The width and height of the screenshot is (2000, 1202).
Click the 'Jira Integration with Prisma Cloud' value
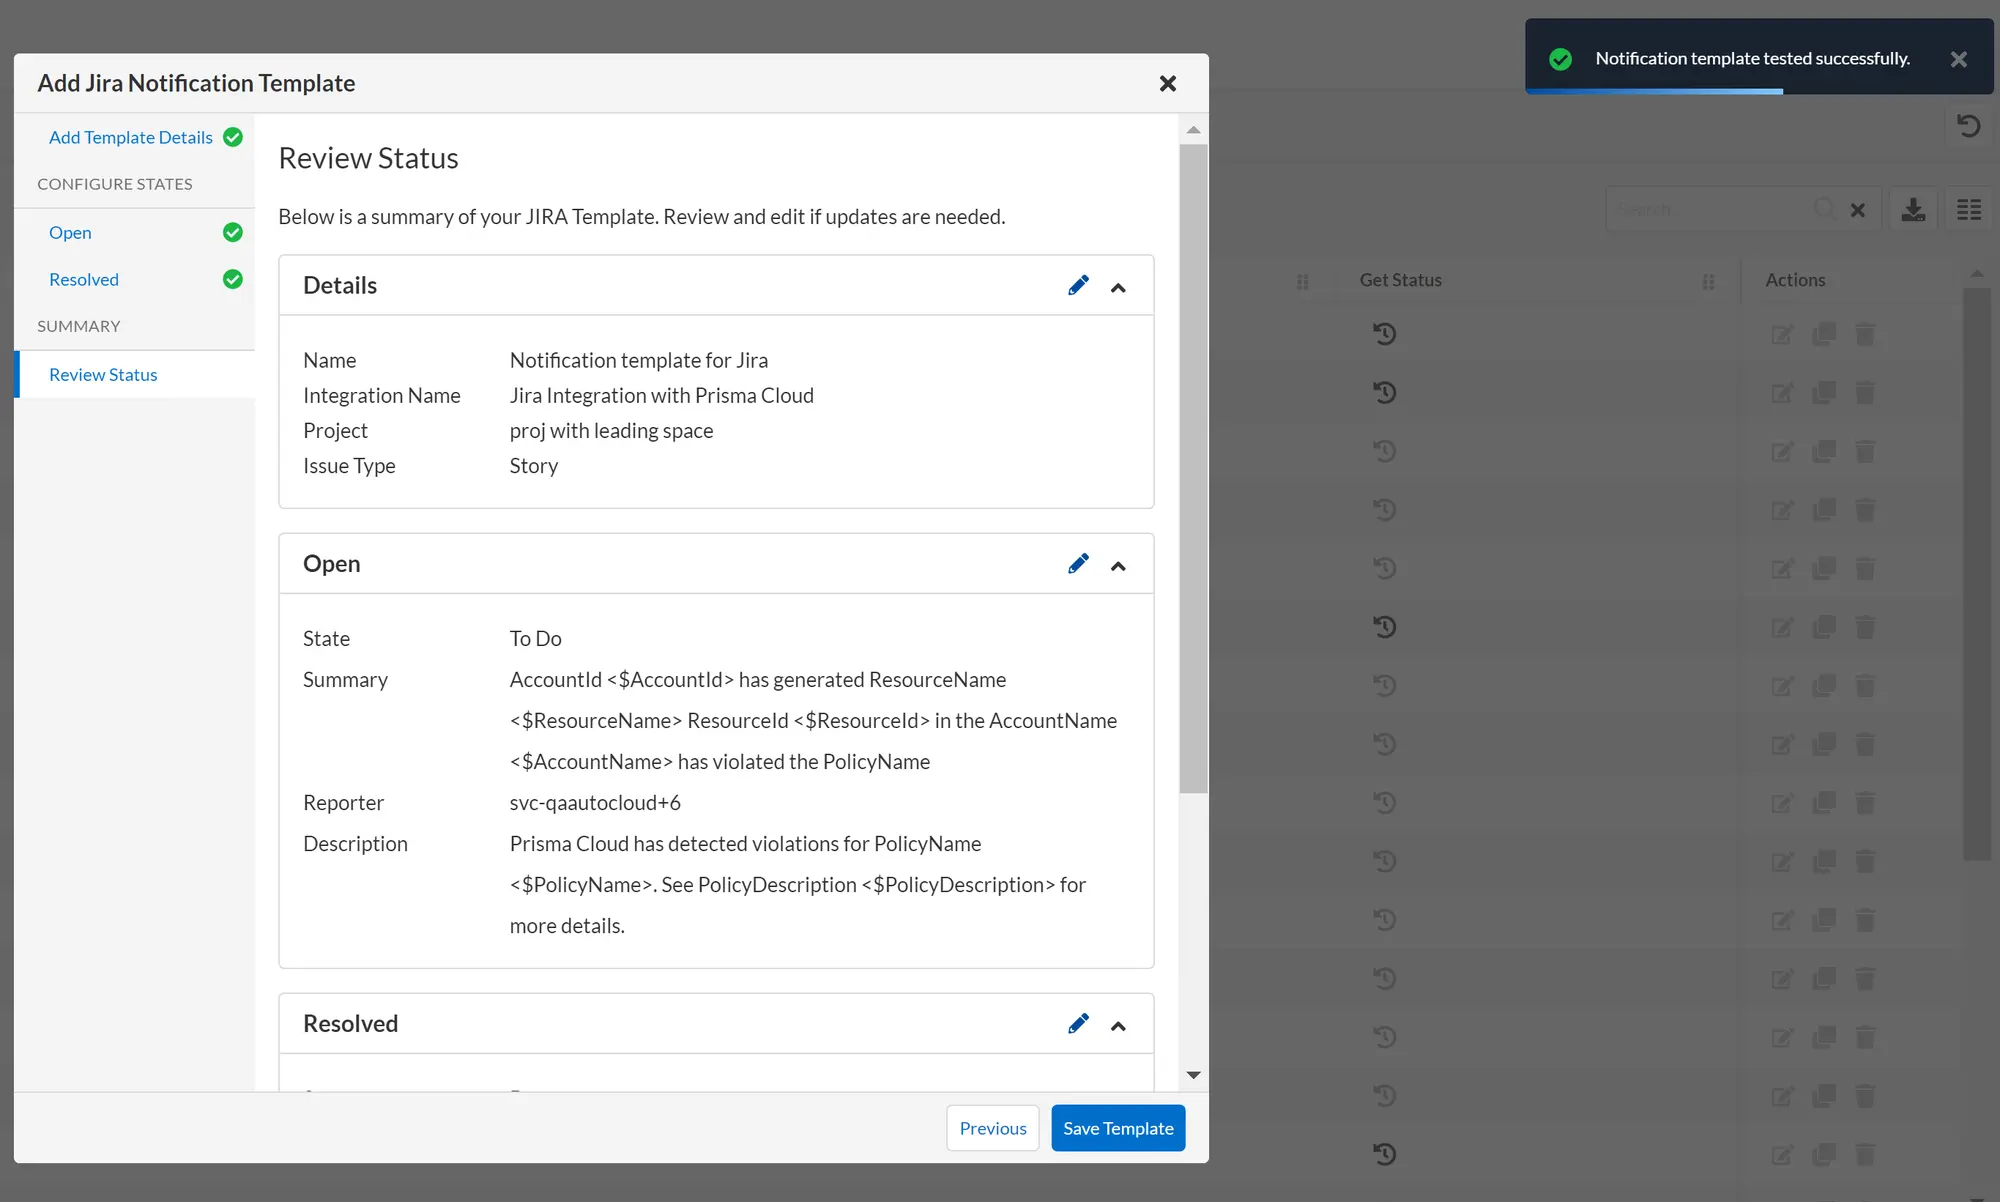point(662,396)
